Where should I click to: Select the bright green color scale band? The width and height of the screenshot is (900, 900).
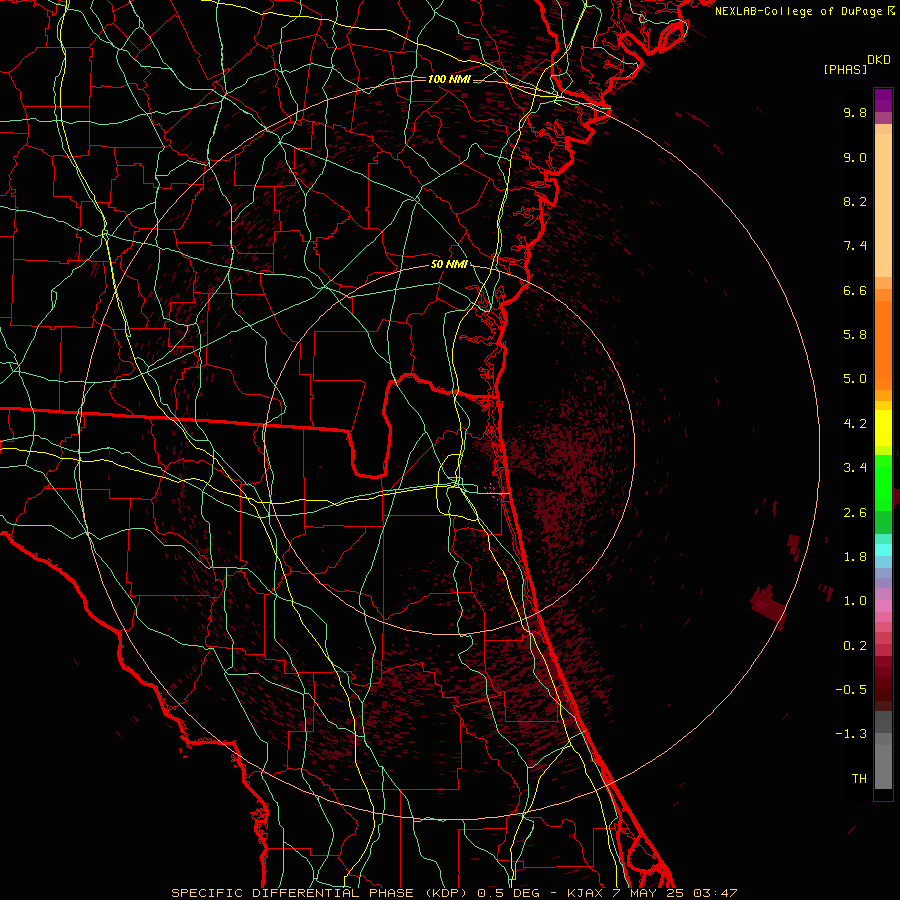883,484
